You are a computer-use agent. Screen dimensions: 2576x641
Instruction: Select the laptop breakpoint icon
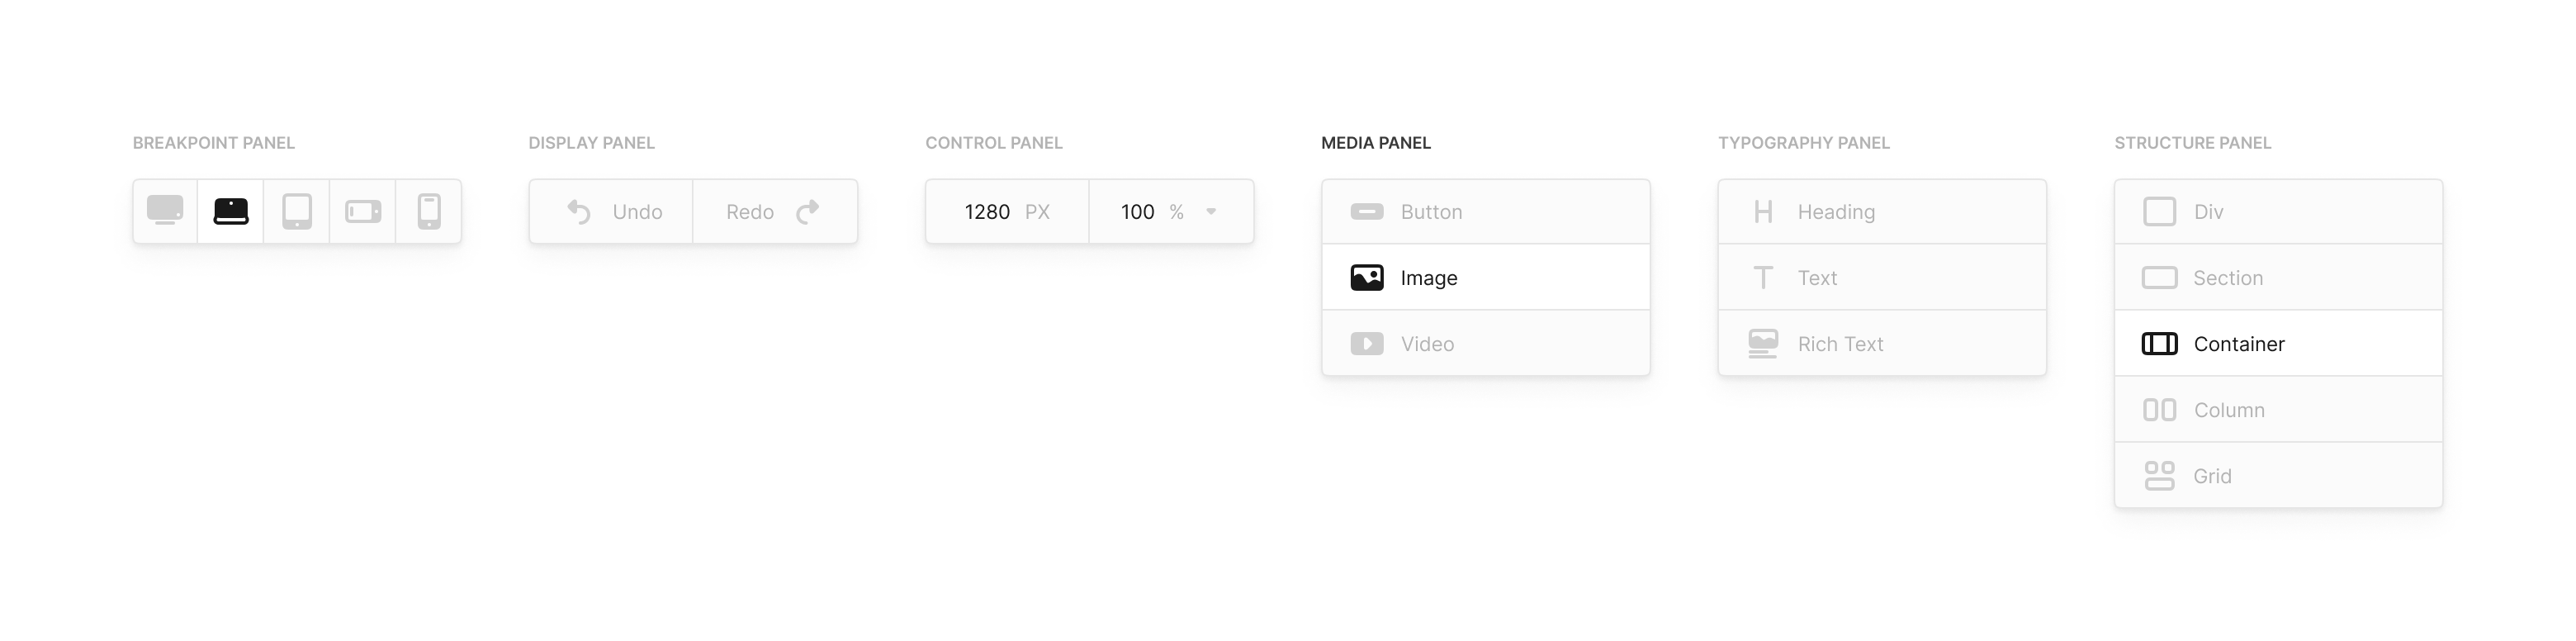pyautogui.click(x=230, y=211)
